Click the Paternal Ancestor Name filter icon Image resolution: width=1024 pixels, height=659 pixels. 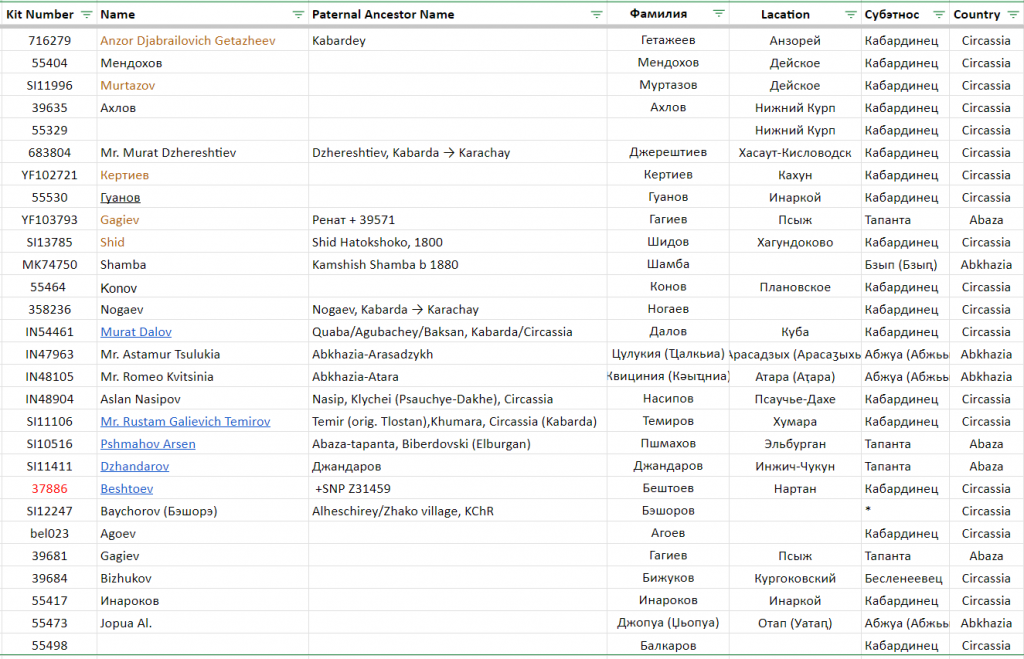pyautogui.click(x=597, y=15)
